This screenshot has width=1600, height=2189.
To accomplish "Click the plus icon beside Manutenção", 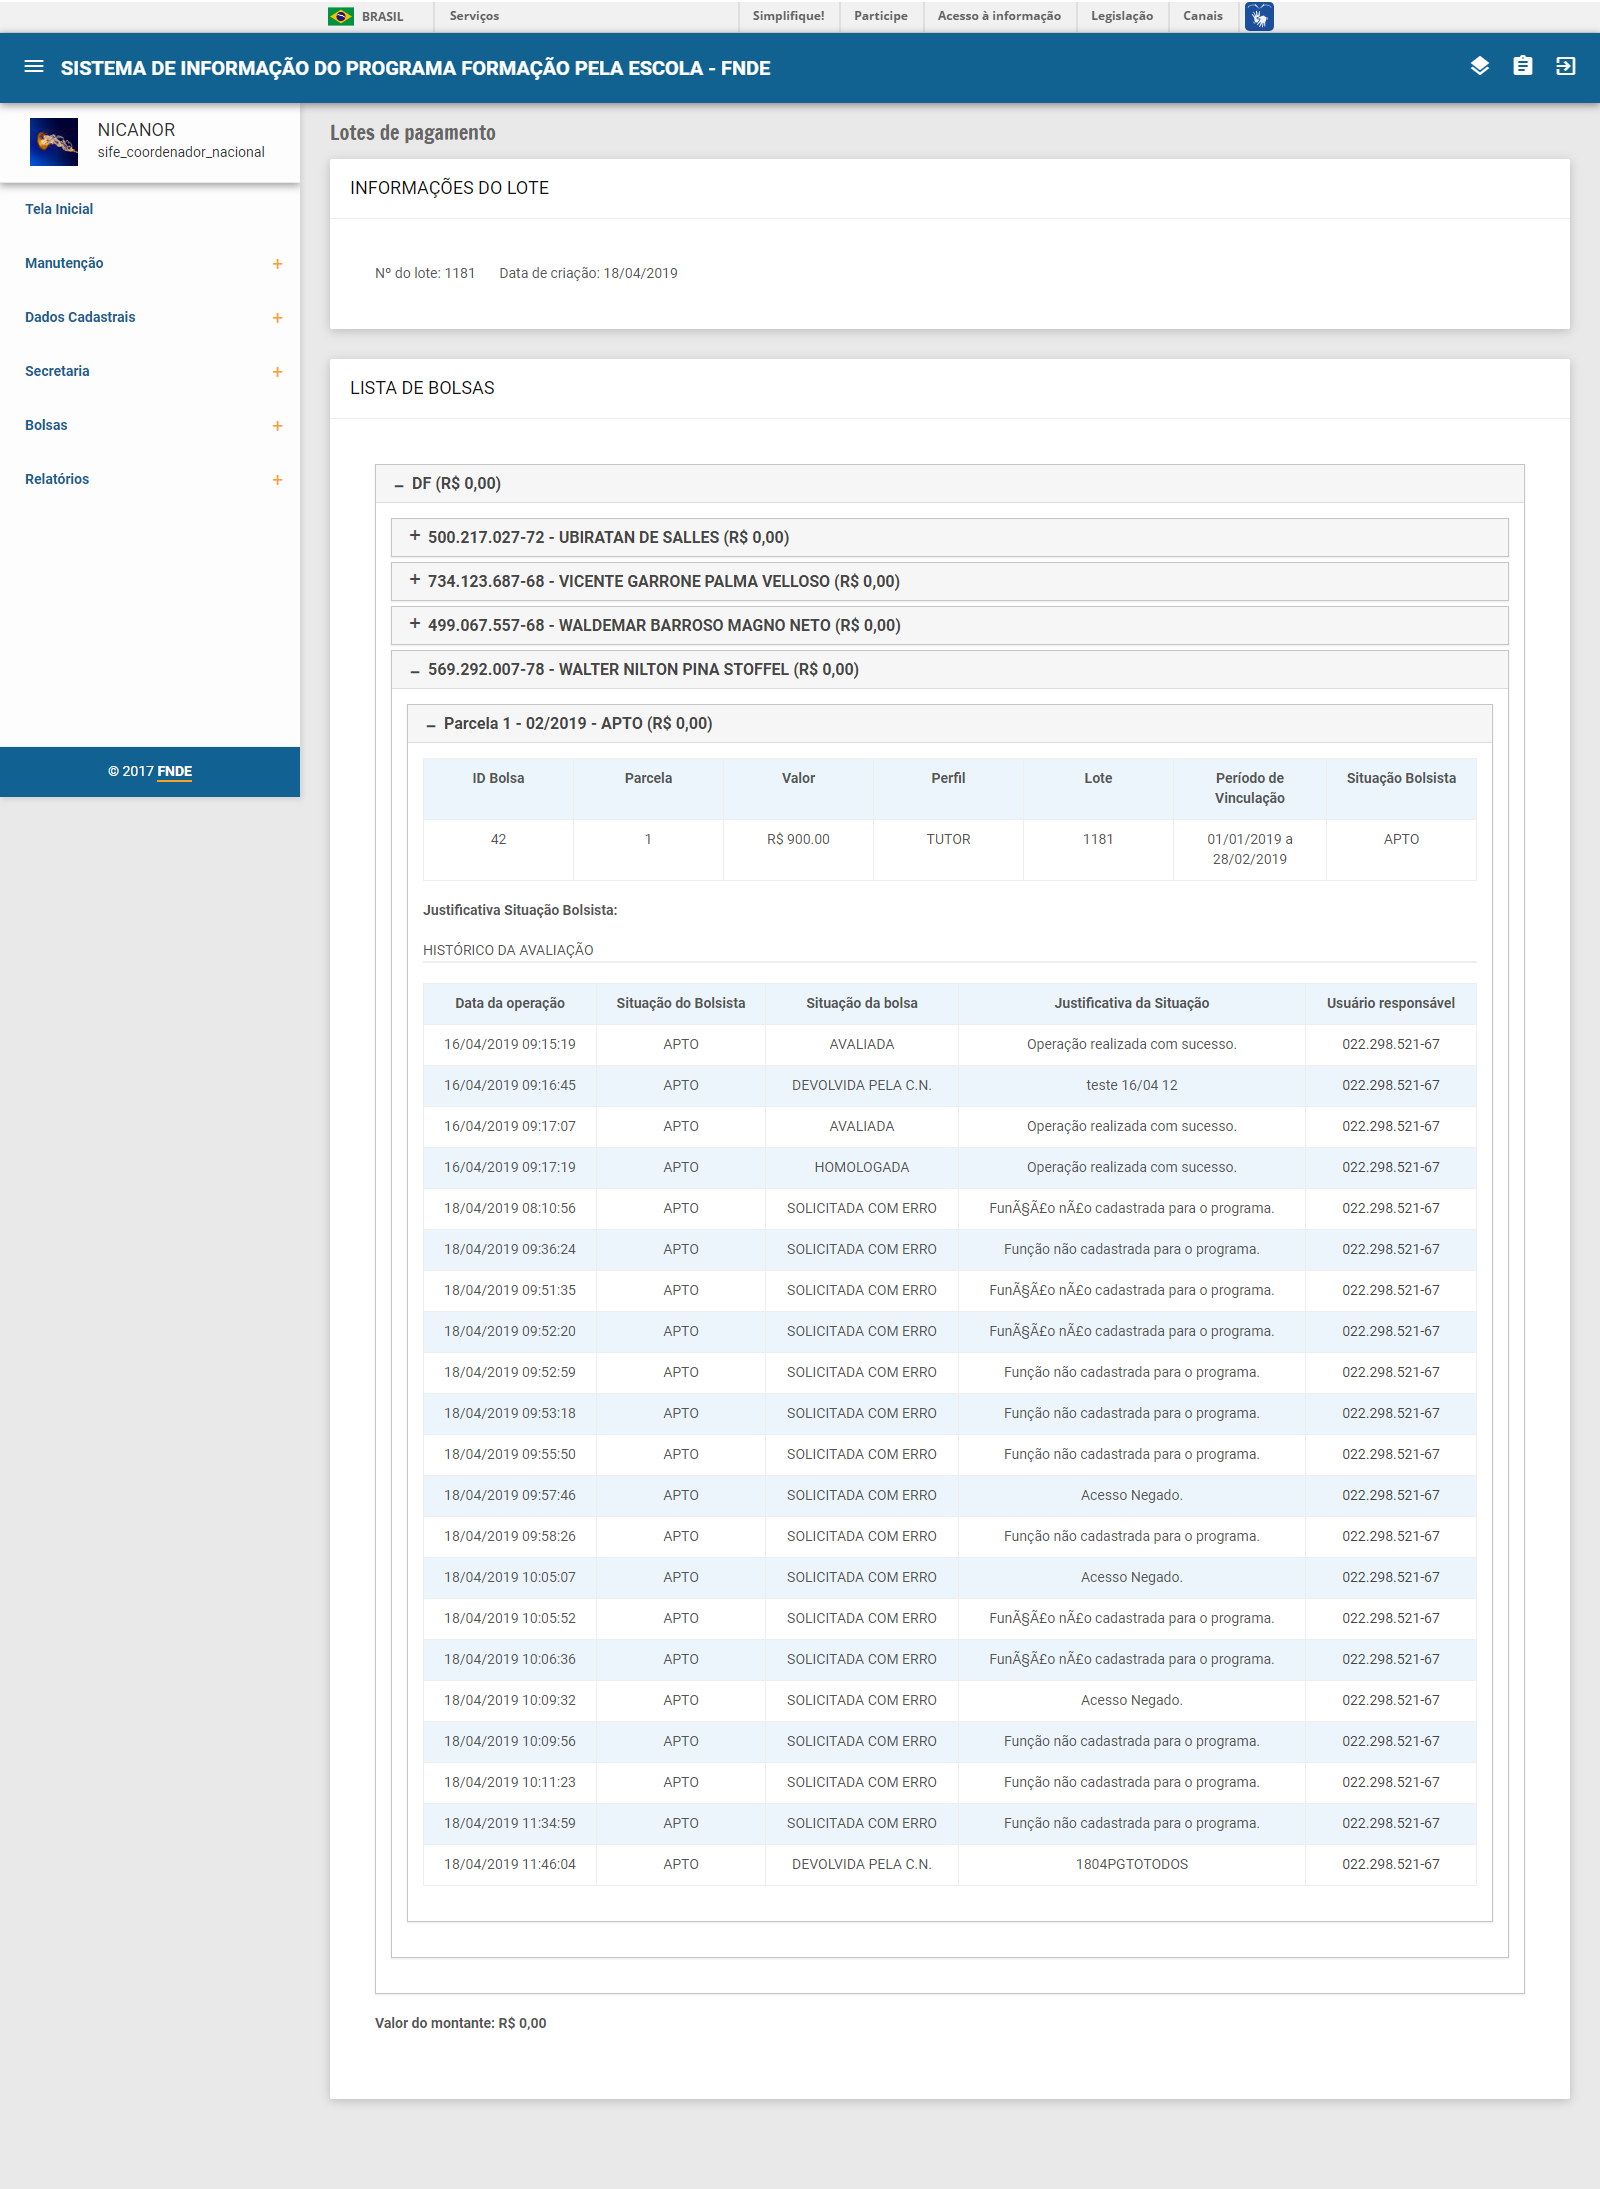I will click(277, 264).
